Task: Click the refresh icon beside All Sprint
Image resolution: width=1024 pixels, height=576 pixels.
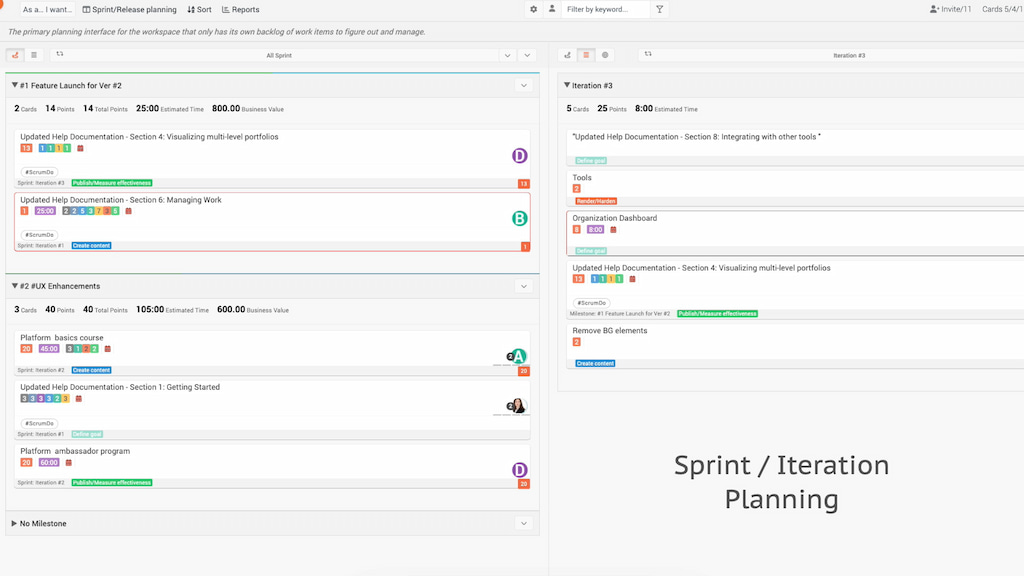Action: pyautogui.click(x=61, y=55)
